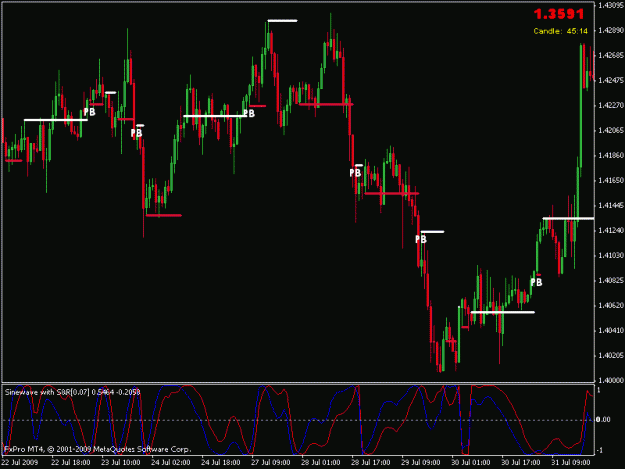Screen dimensions: 625x469
Task: Click the red 1.3591 price readout
Action: (x=559, y=14)
